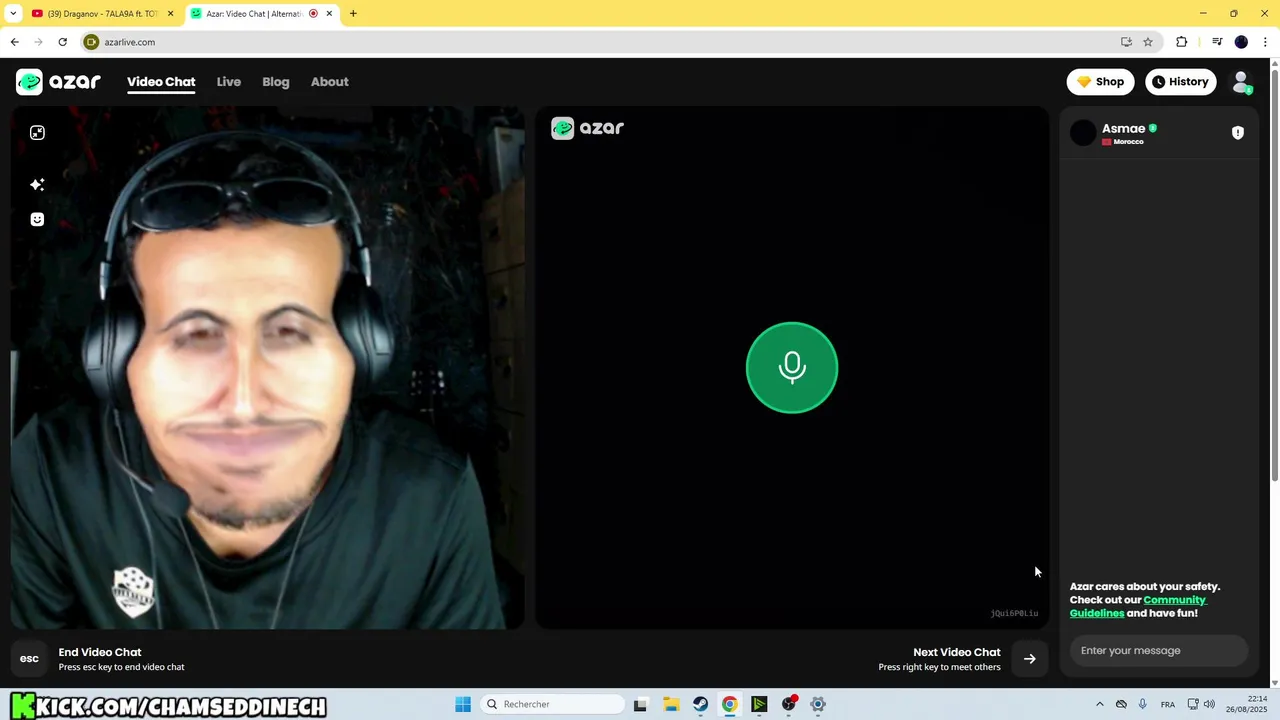Open Task View on the taskbar
The width and height of the screenshot is (1280, 720).
pos(641,704)
